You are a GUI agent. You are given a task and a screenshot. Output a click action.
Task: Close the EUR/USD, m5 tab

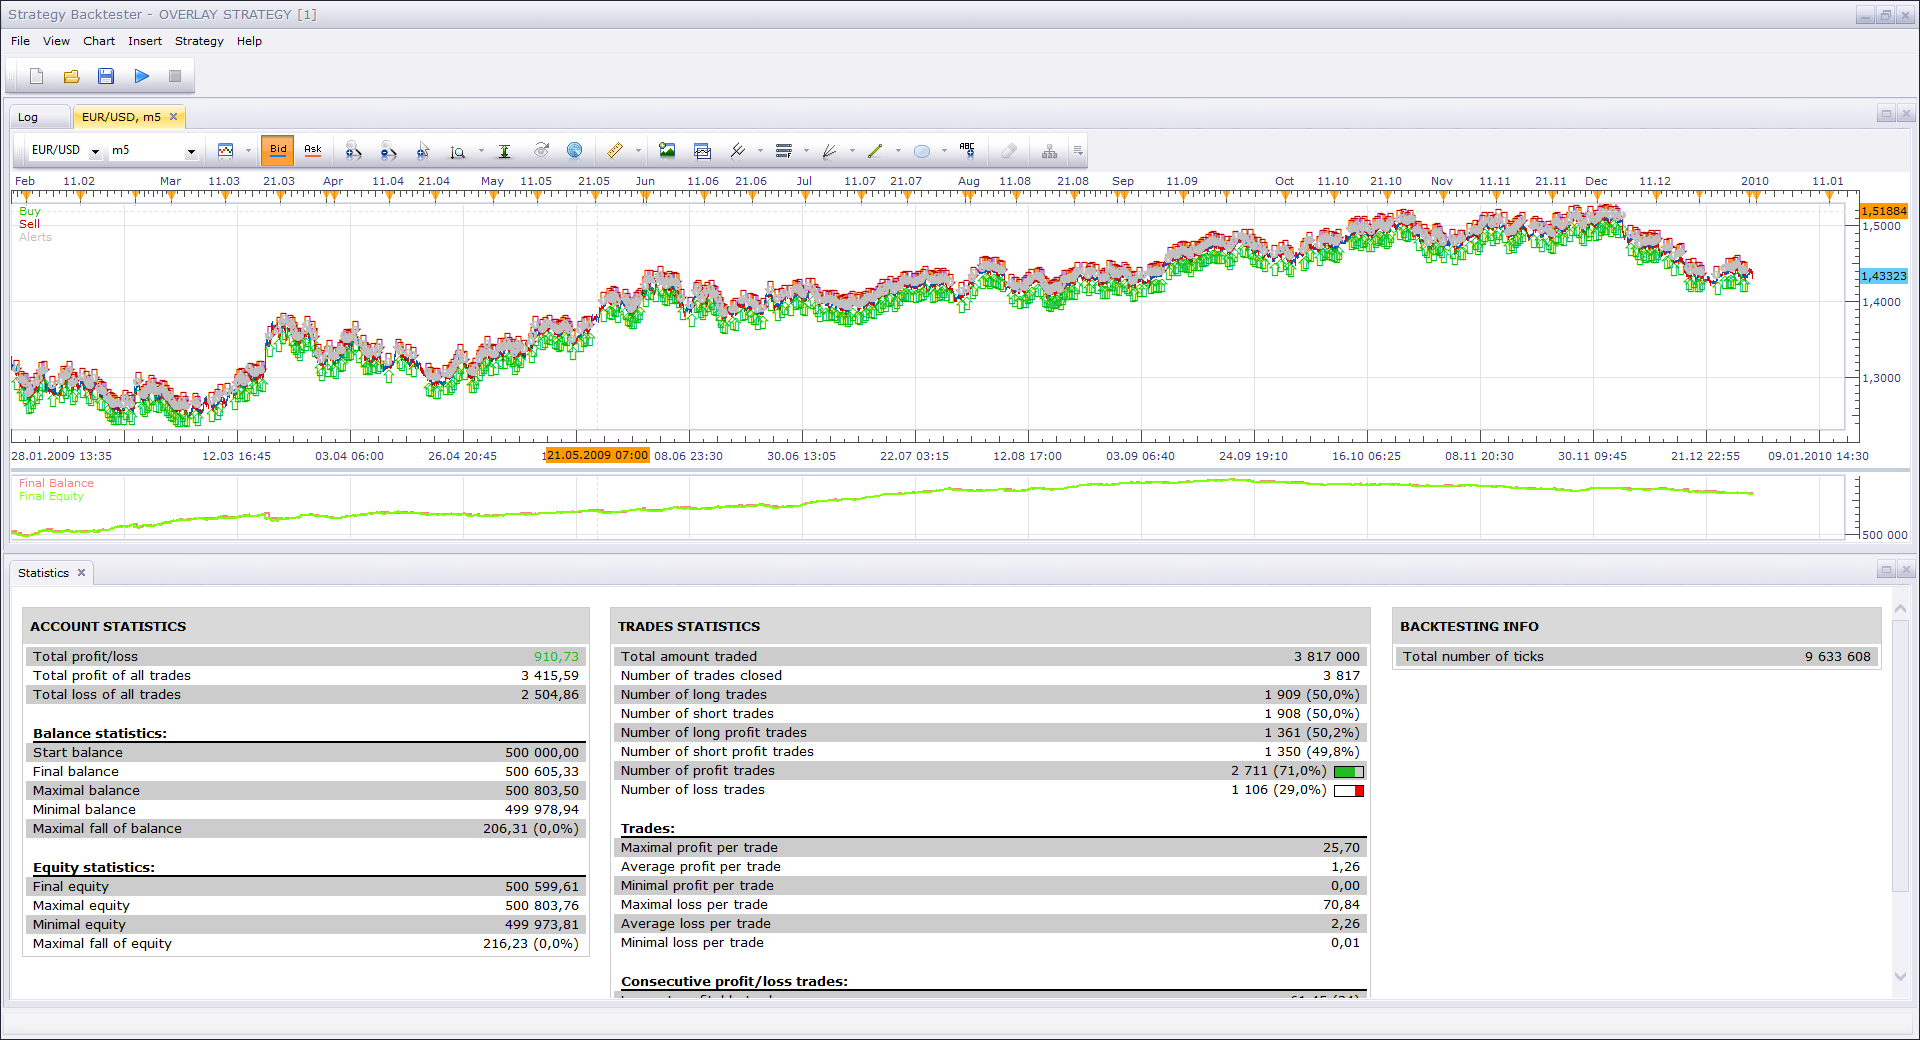coord(173,117)
